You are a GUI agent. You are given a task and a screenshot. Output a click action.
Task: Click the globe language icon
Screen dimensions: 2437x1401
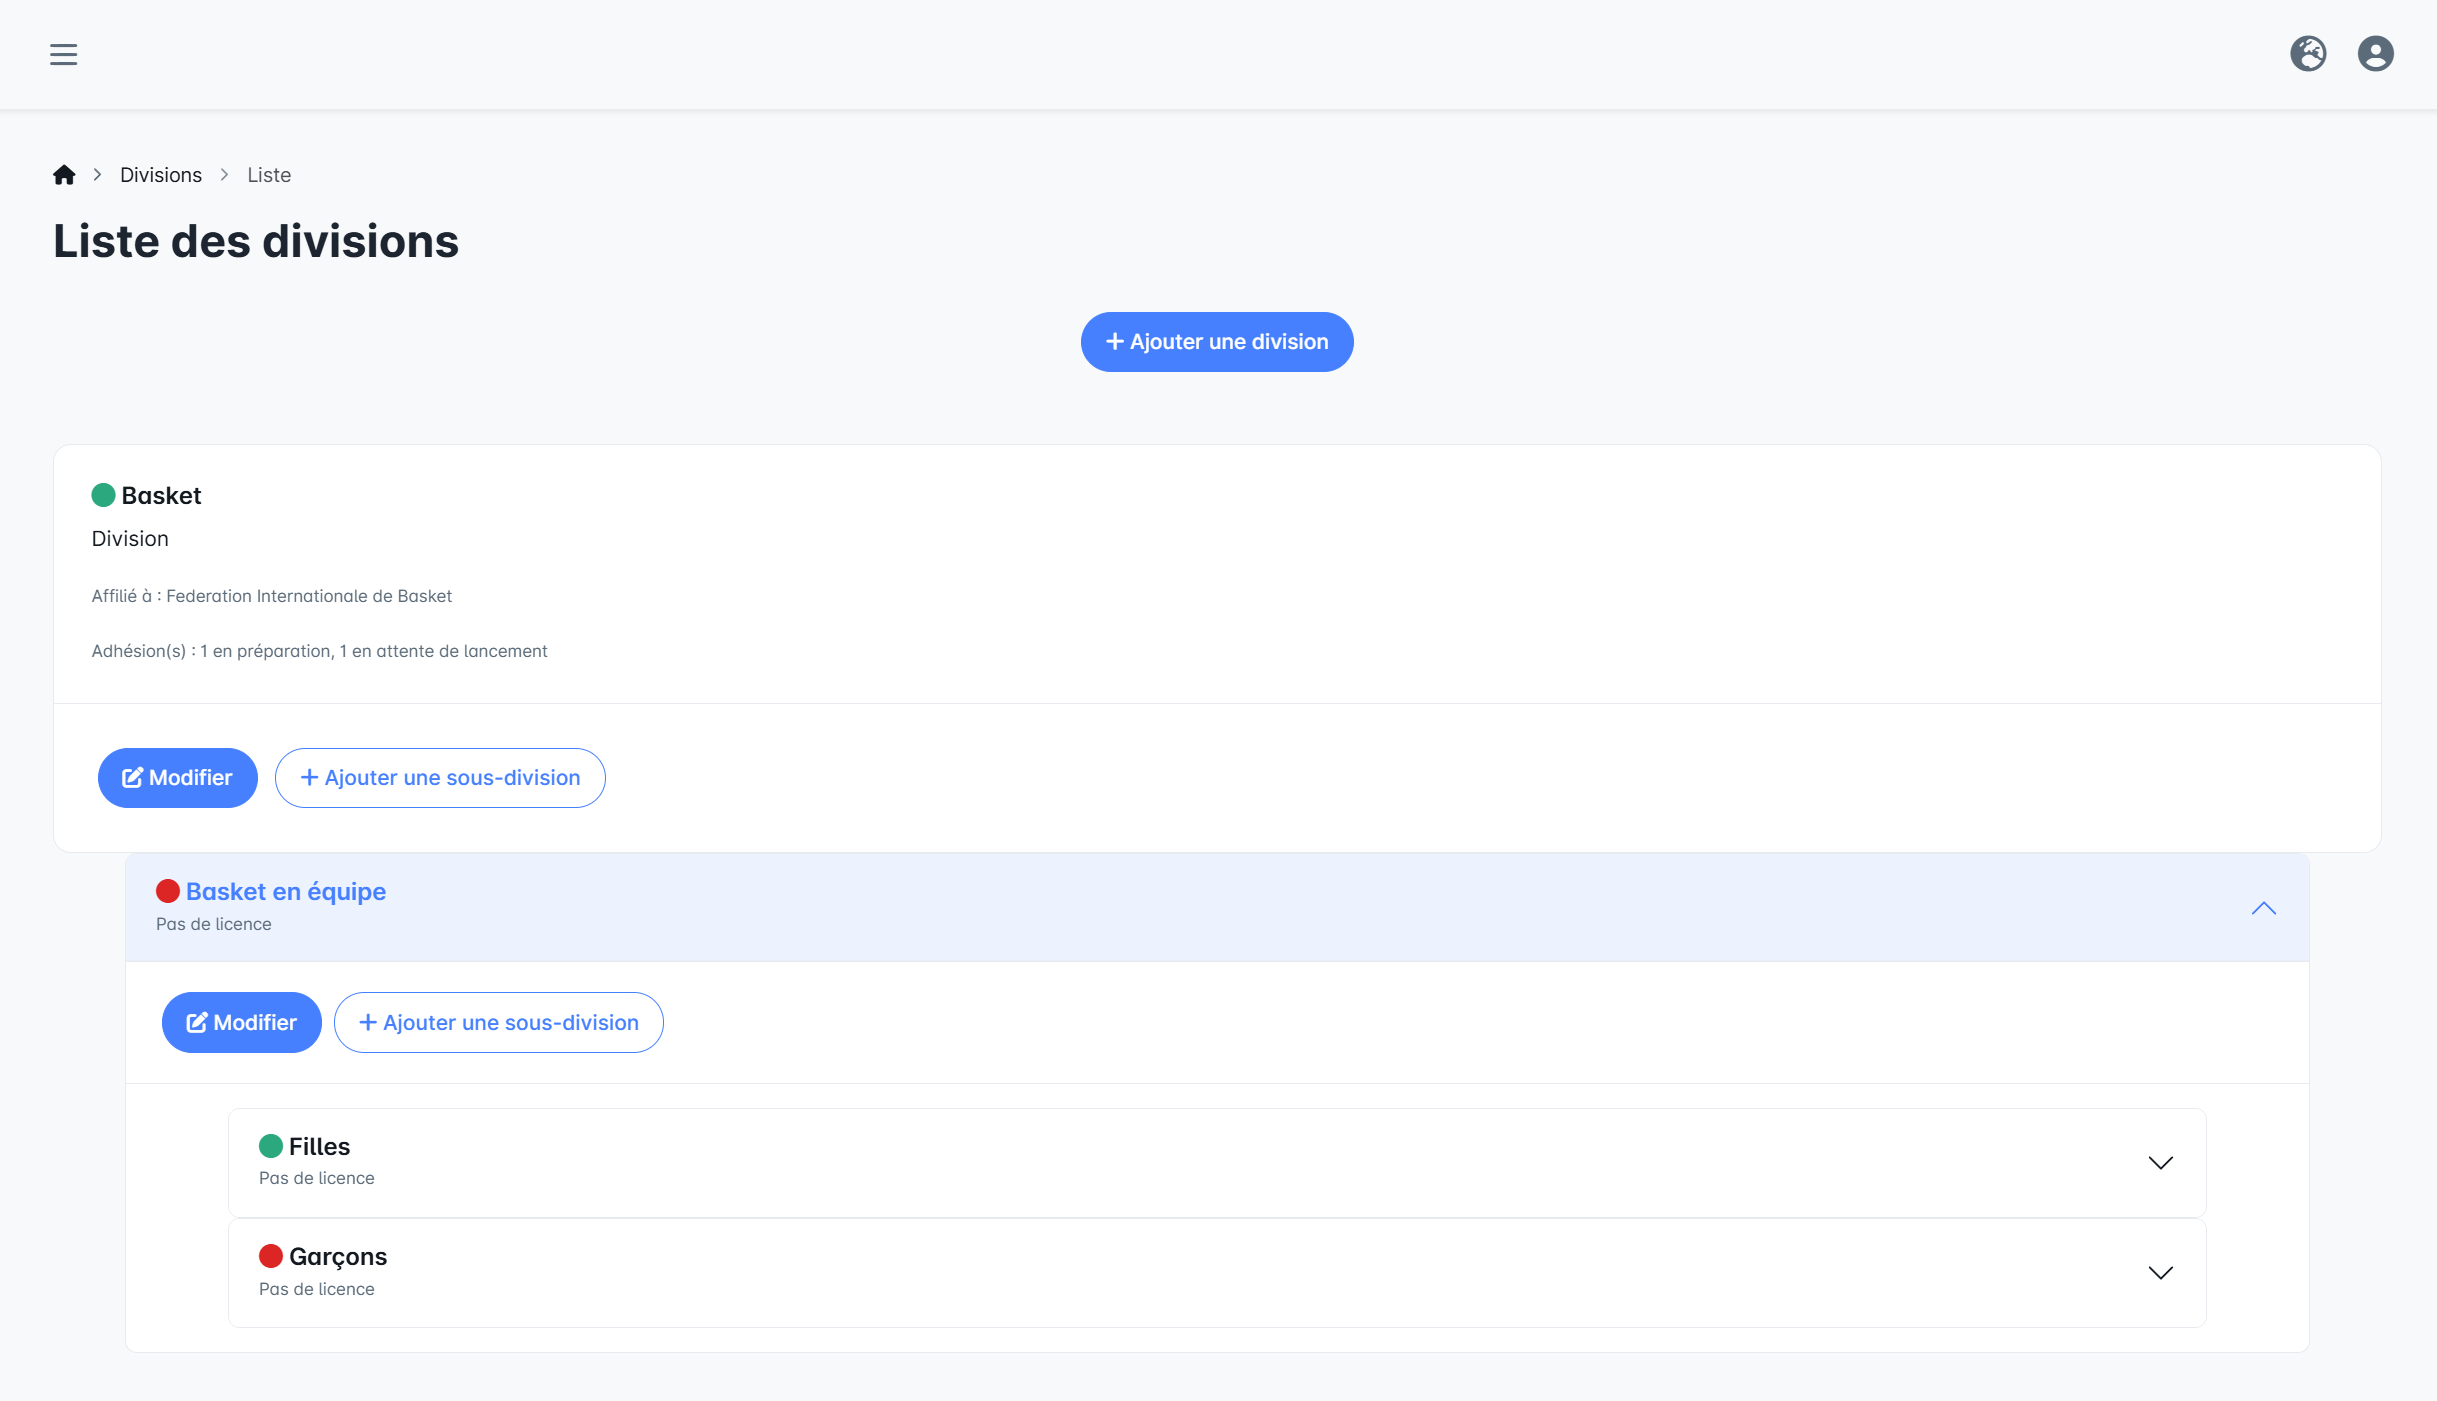pos(2308,54)
